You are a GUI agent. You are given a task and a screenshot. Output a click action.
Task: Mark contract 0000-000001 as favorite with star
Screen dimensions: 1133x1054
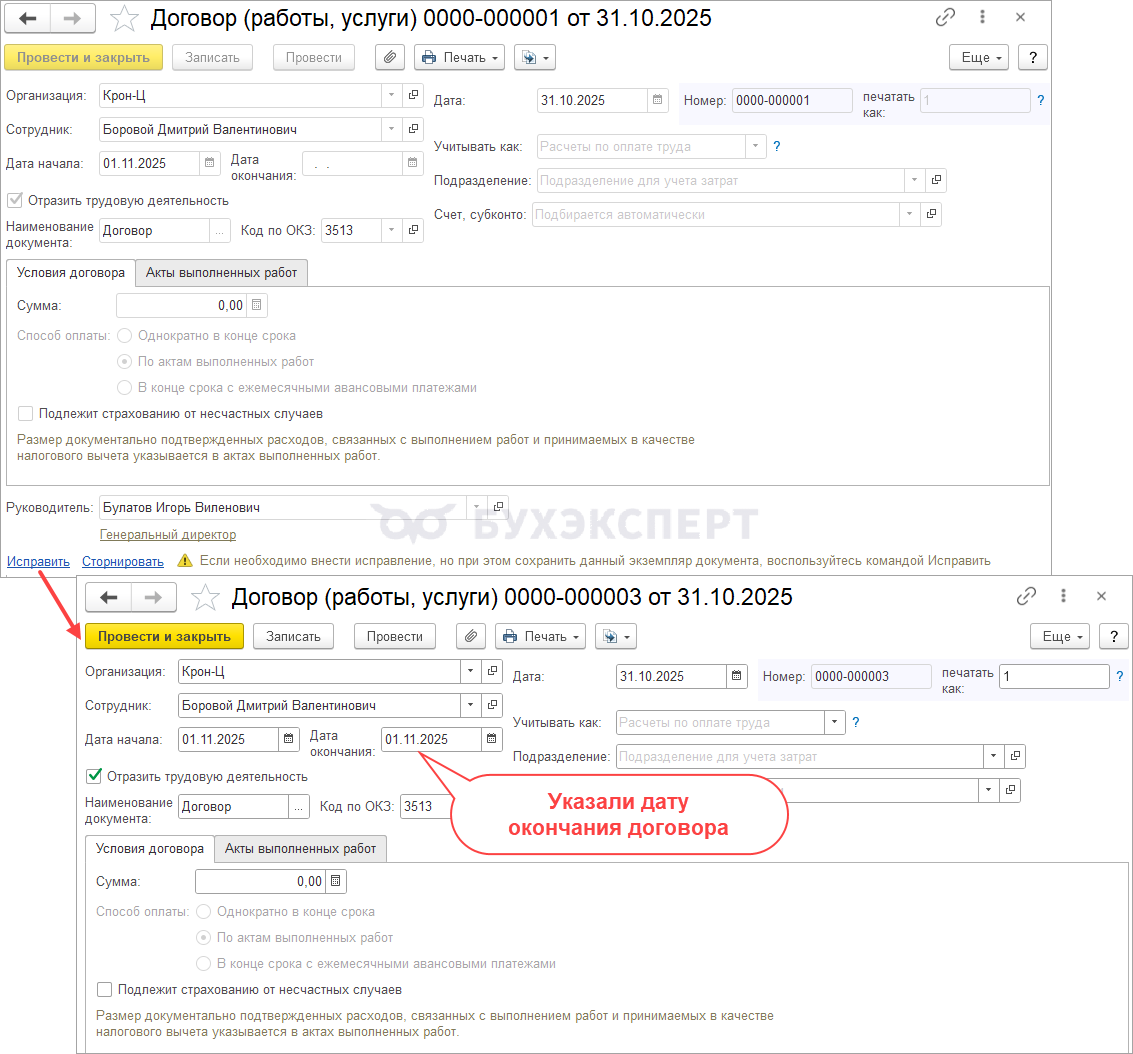point(124,19)
